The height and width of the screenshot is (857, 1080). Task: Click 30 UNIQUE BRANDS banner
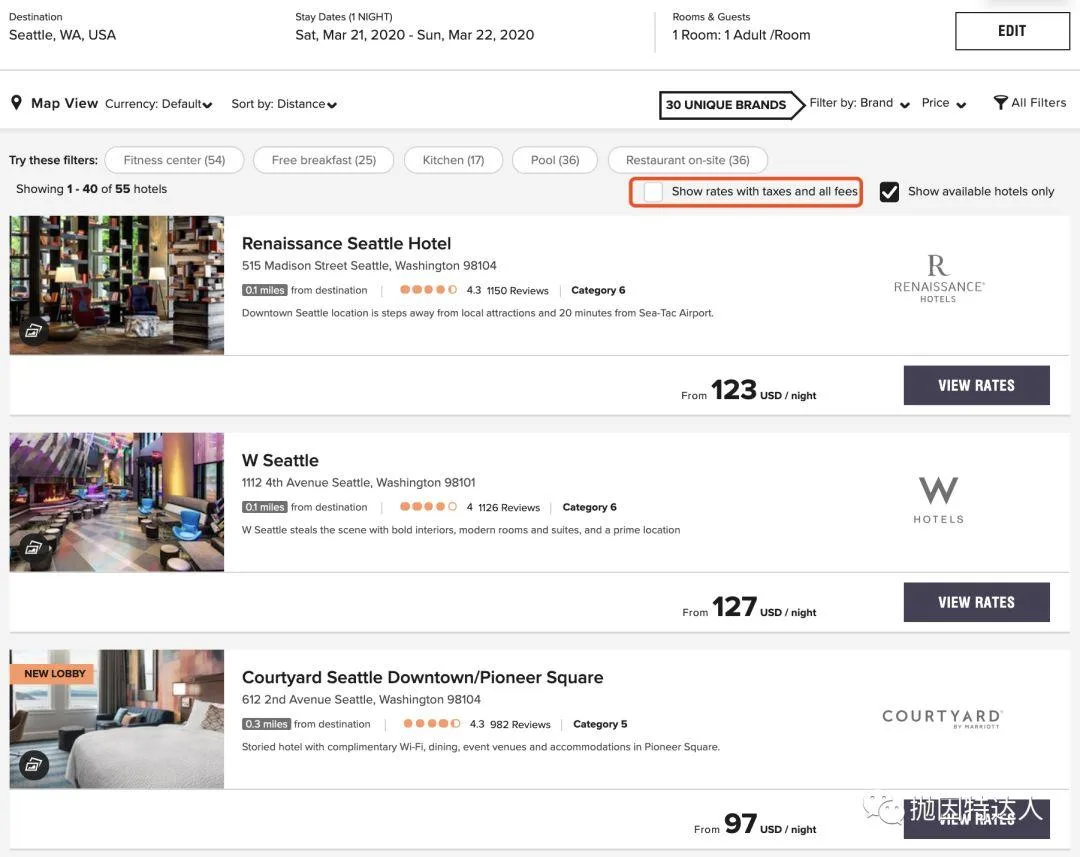point(731,105)
